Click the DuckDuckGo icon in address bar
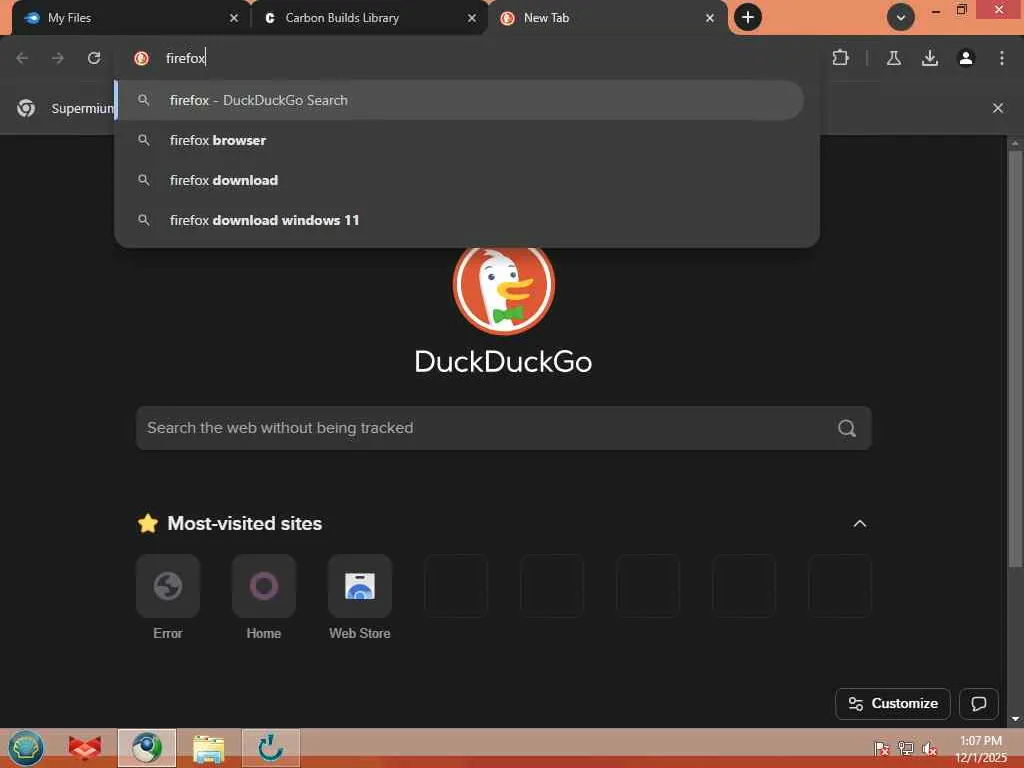This screenshot has width=1024, height=768. (x=141, y=58)
